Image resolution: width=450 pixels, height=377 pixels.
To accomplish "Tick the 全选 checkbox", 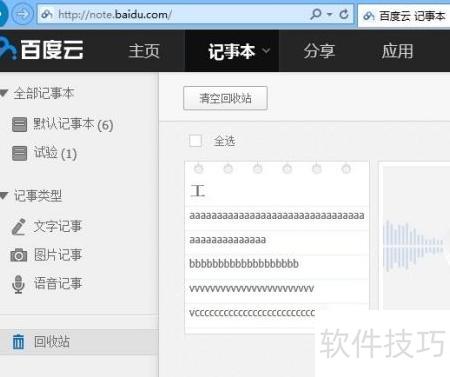I will pyautogui.click(x=195, y=141).
